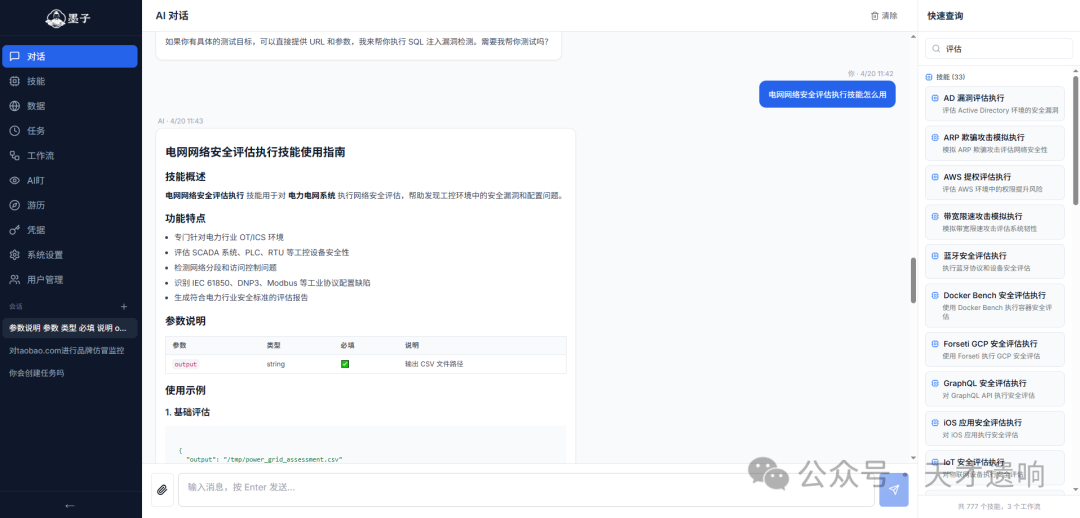Toggle the green 必填 checkbox for output
This screenshot has width=1080, height=518.
coord(345,364)
